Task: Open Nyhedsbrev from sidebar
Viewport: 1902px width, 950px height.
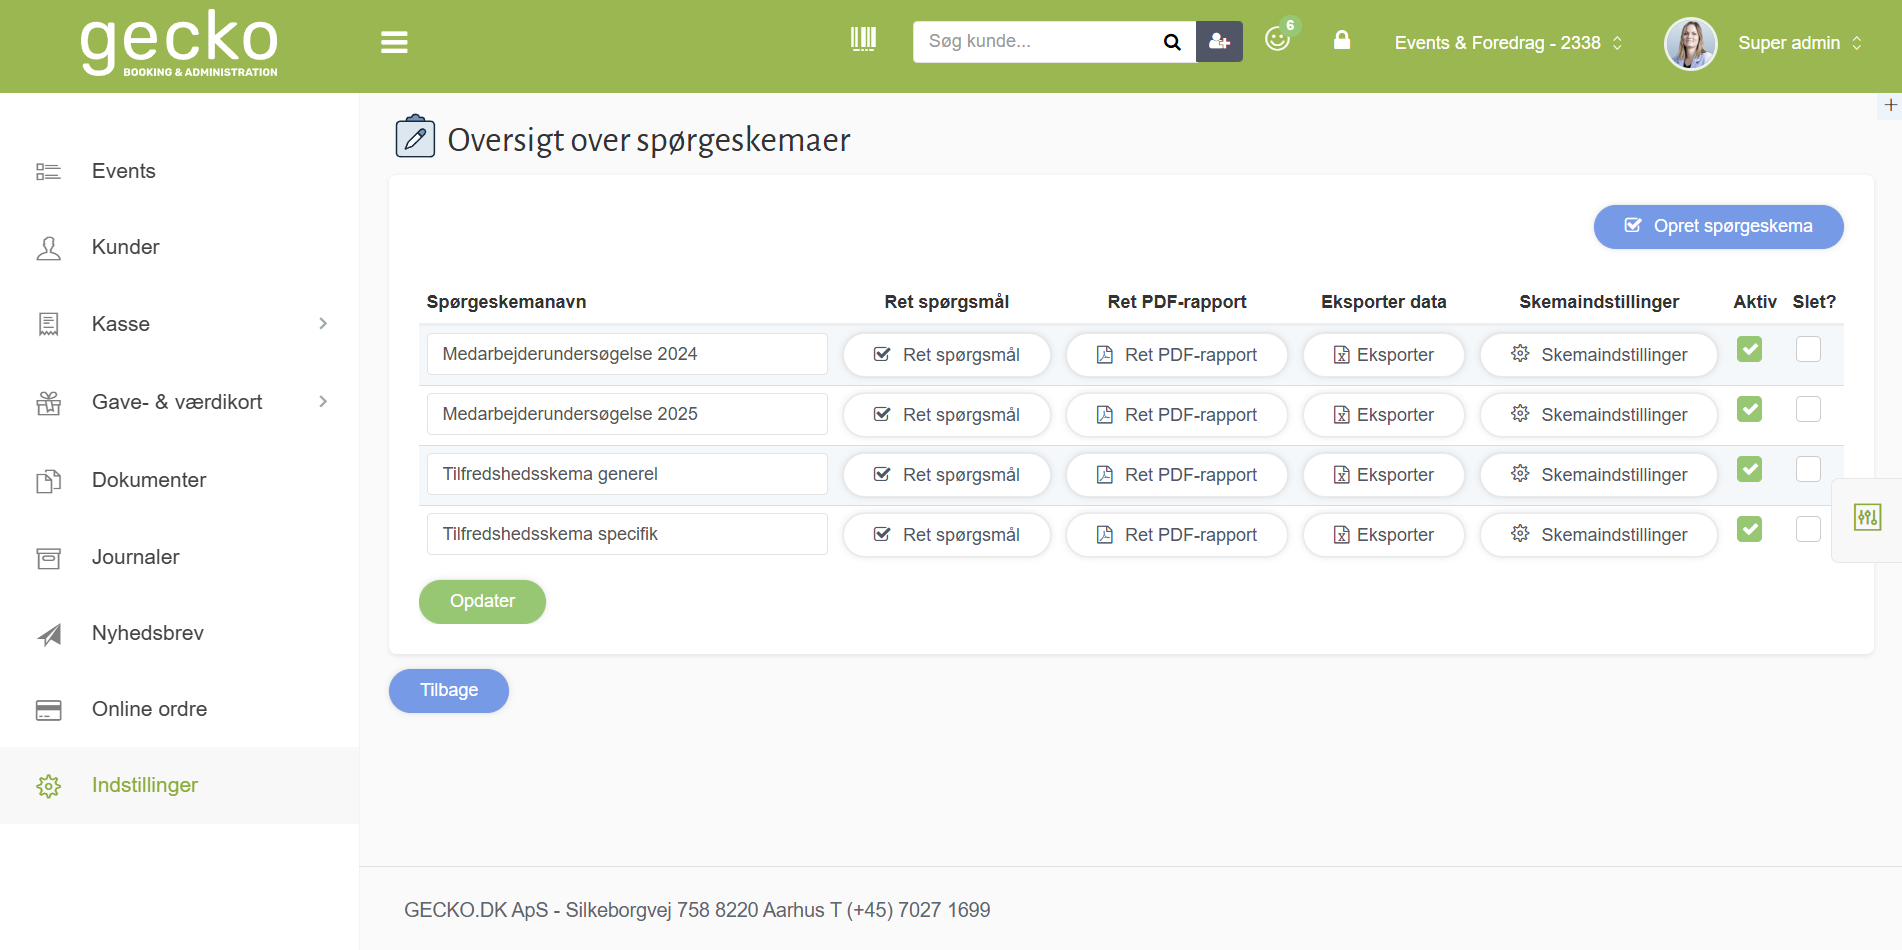Action: coord(147,633)
